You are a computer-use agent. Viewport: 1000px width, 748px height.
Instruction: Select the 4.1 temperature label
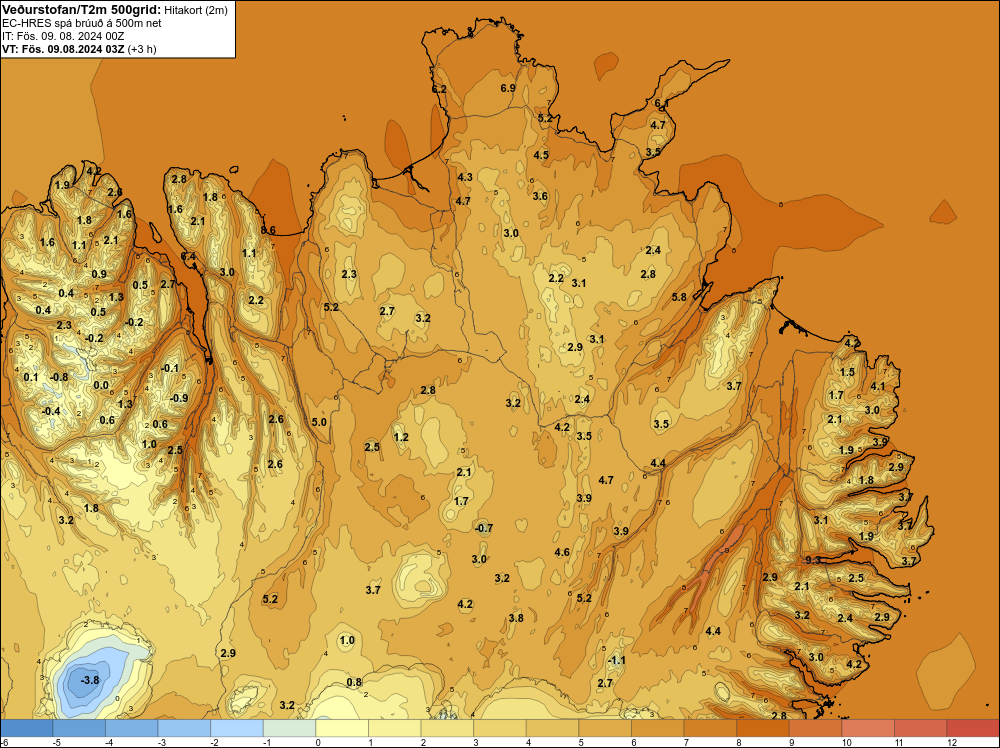tap(878, 386)
